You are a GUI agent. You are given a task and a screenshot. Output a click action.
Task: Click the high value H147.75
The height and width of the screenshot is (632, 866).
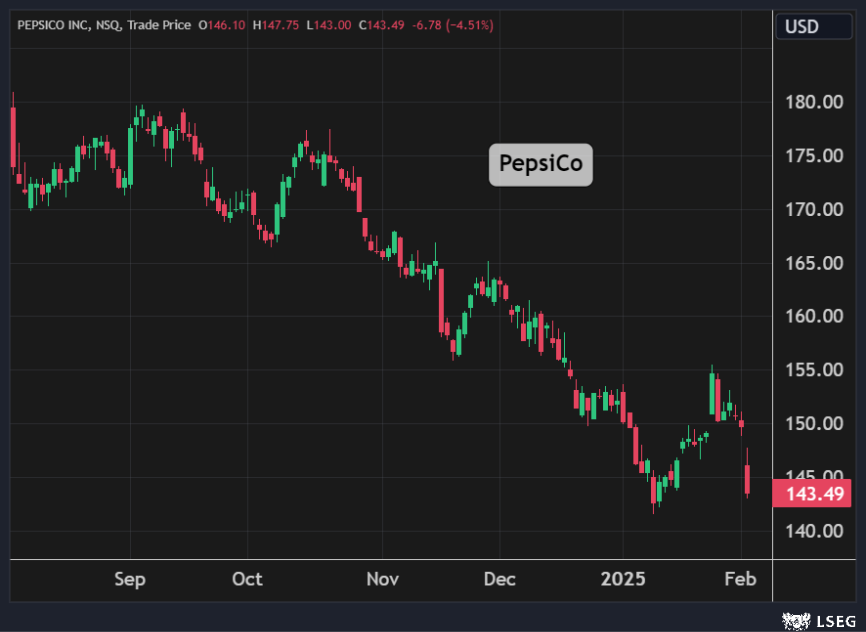[x=276, y=25]
